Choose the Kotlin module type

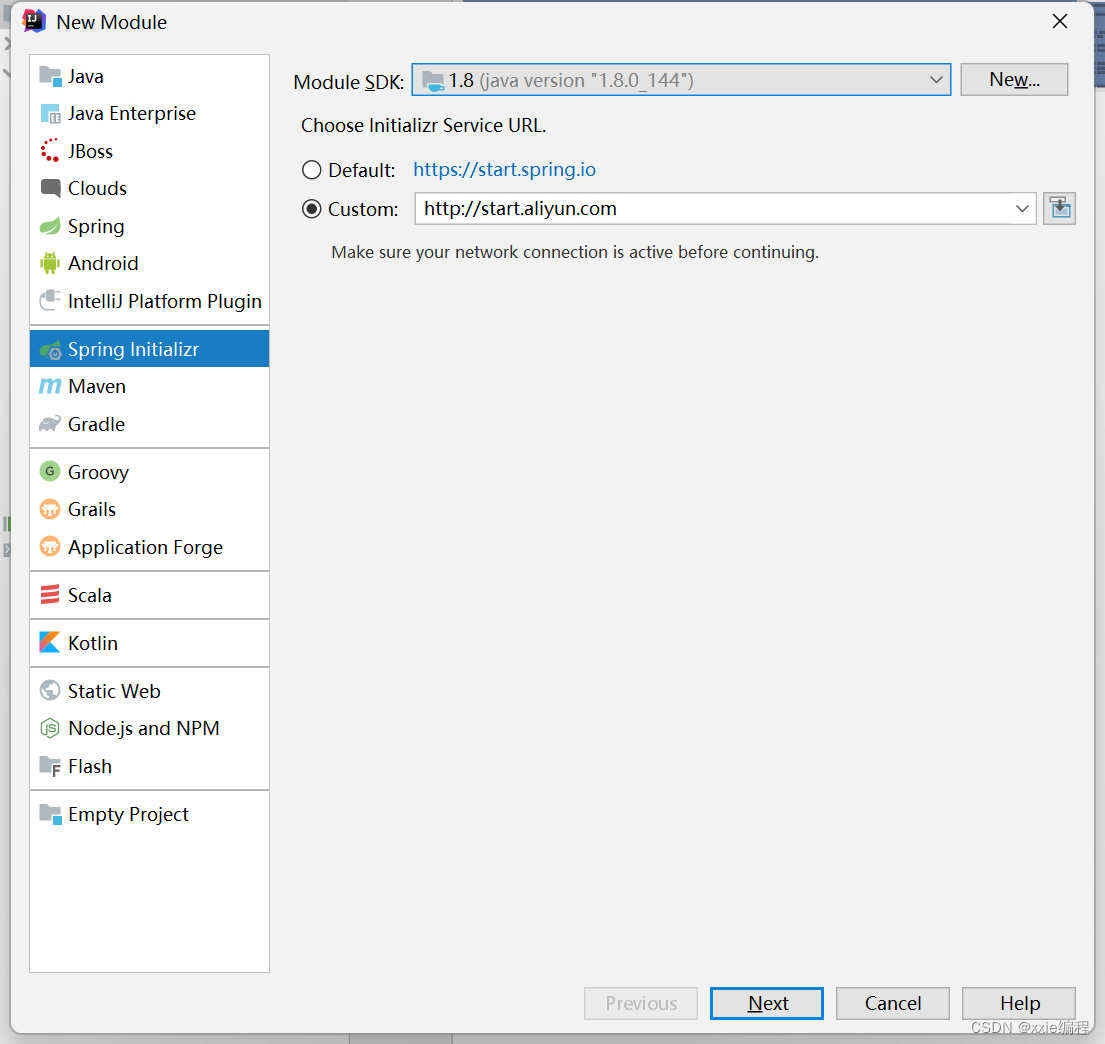coord(149,643)
